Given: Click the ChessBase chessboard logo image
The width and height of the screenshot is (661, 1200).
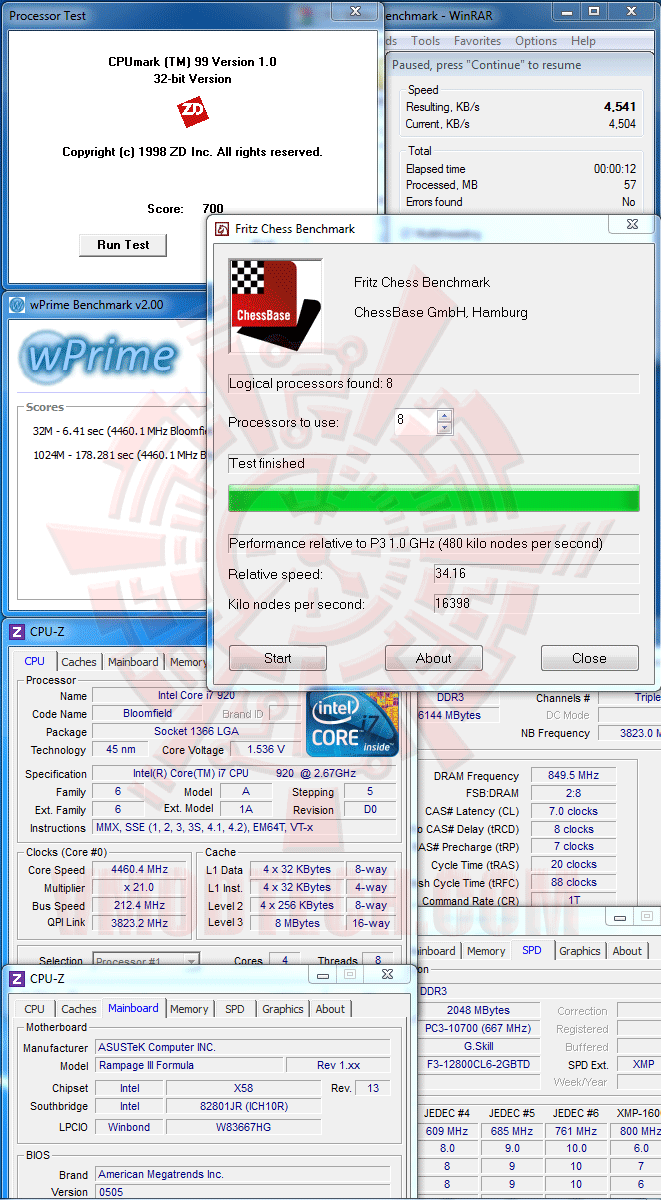Looking at the screenshot, I should tap(276, 306).
